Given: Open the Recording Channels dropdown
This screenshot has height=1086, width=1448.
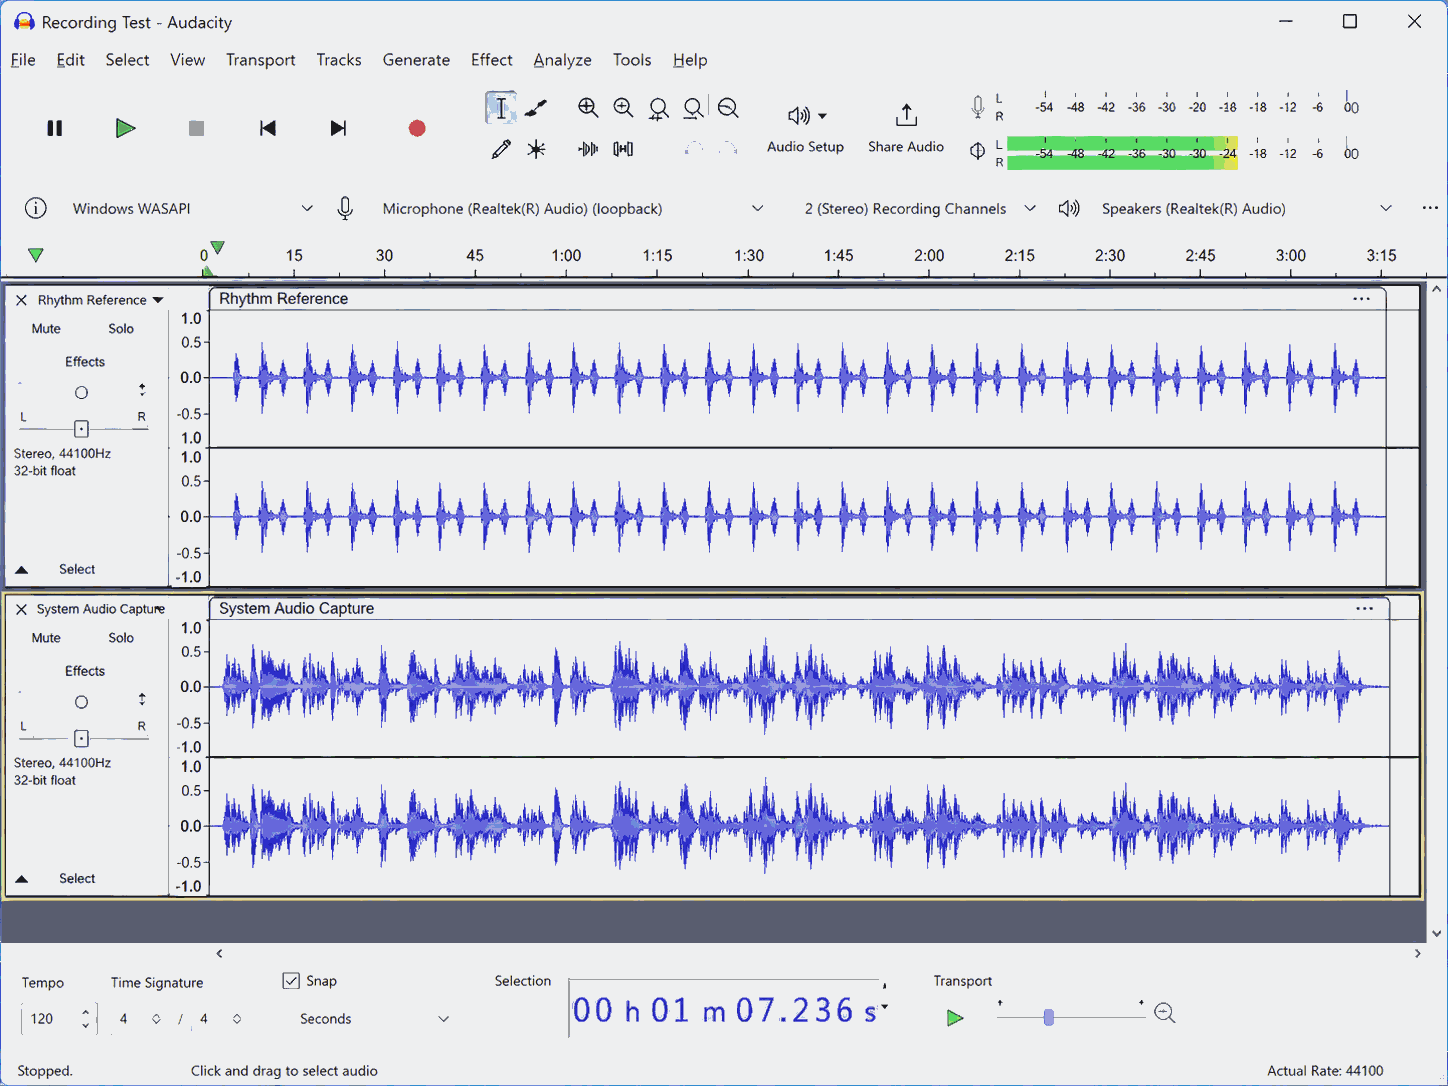Looking at the screenshot, I should [920, 208].
